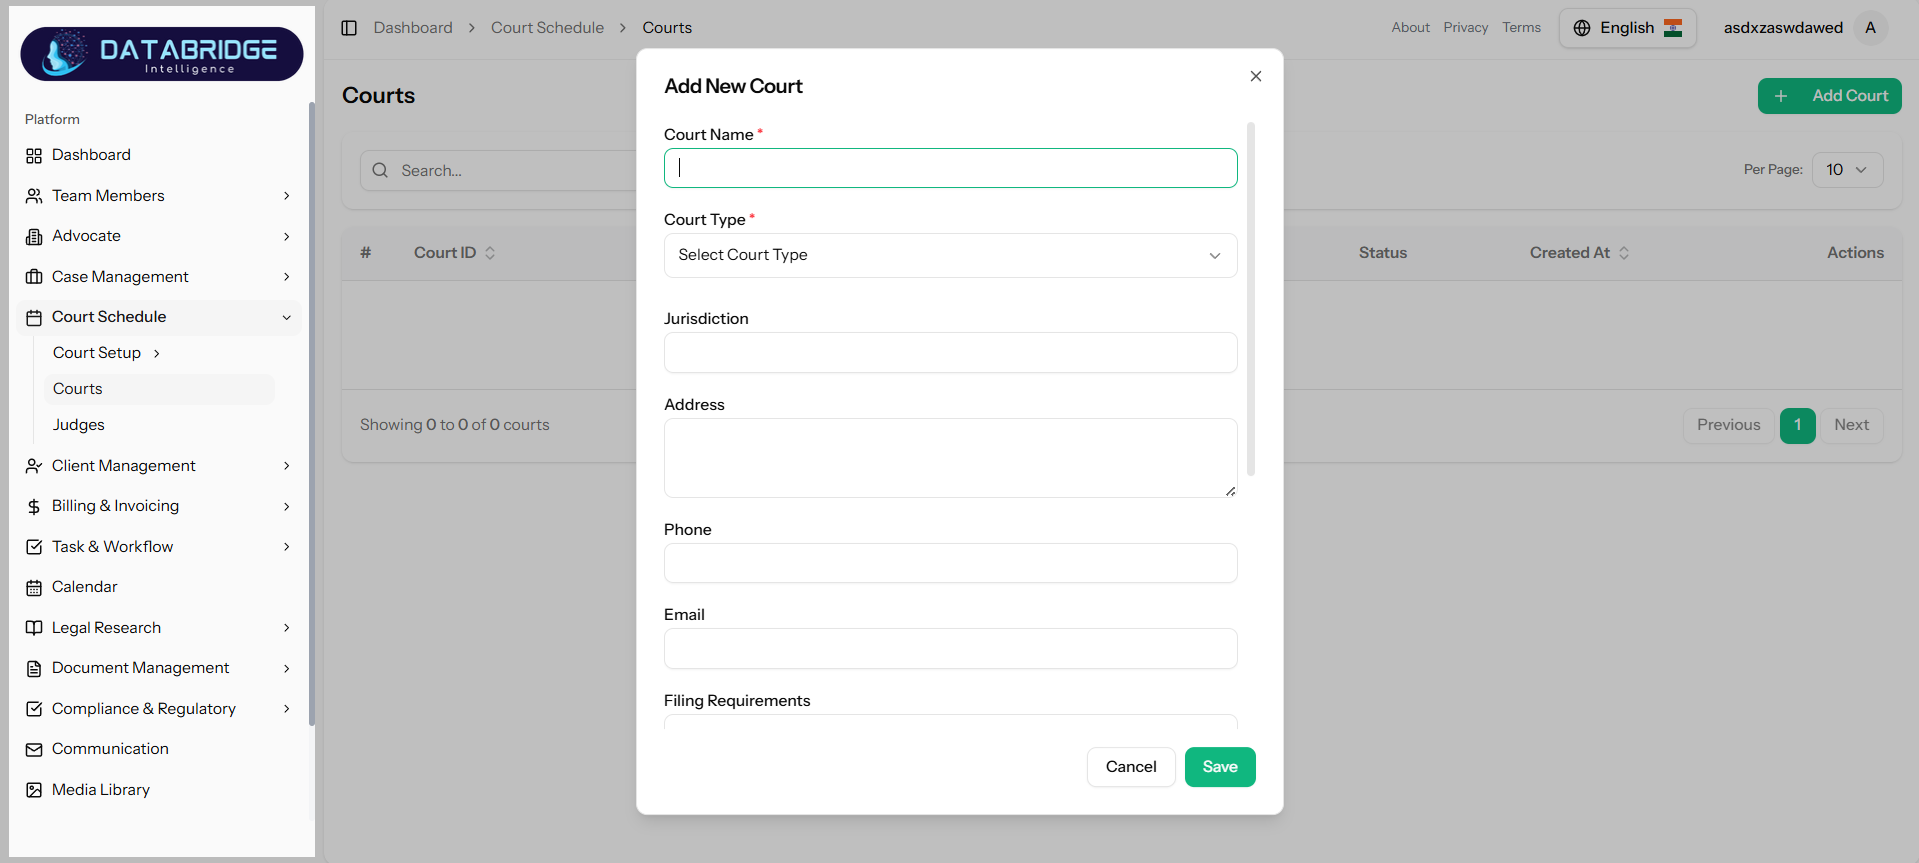
Task: Collapse the Court Schedule section chevron
Action: click(x=287, y=318)
